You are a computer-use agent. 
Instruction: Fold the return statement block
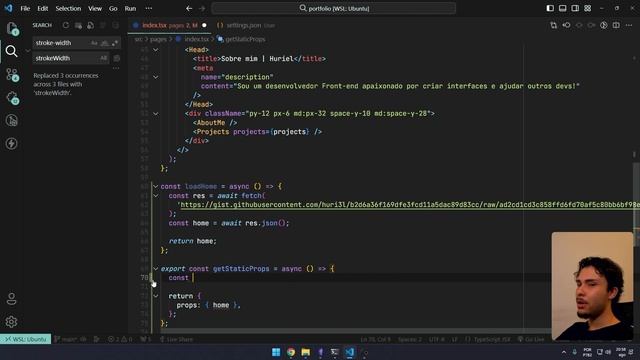[x=156, y=296]
